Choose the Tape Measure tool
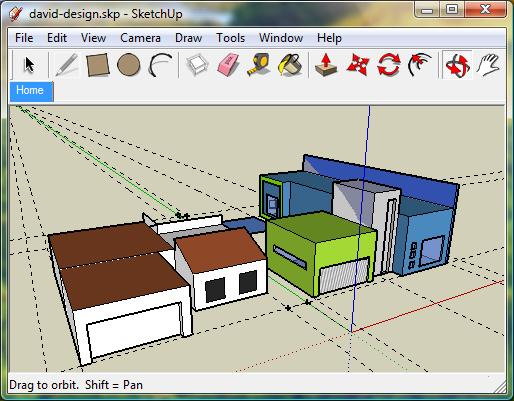This screenshot has height=401, width=514. click(259, 65)
